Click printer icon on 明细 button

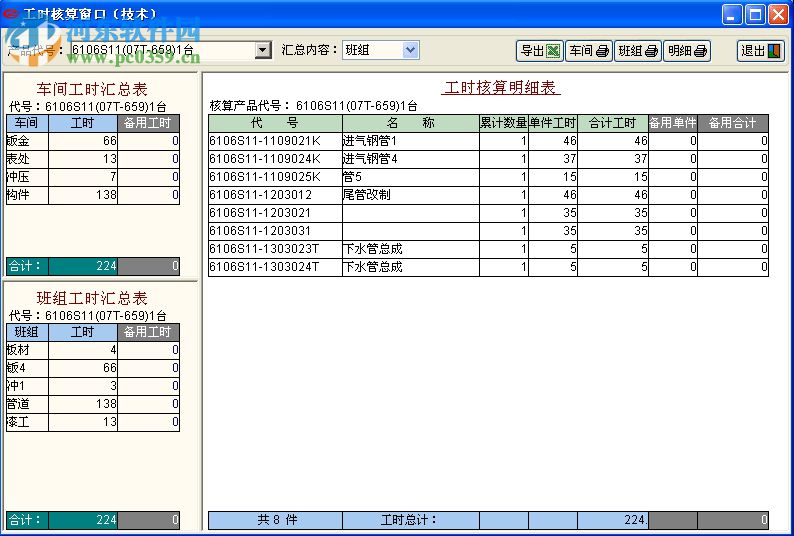[701, 51]
